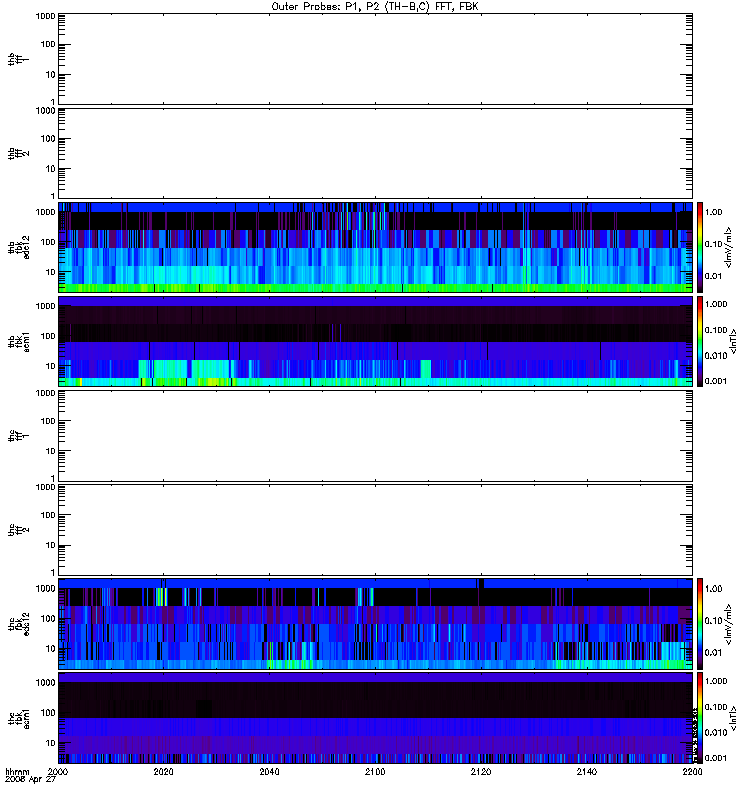The image size is (750, 800).
Task: Click the thb fbk edc12 spectrogram panel
Action: tap(375, 247)
